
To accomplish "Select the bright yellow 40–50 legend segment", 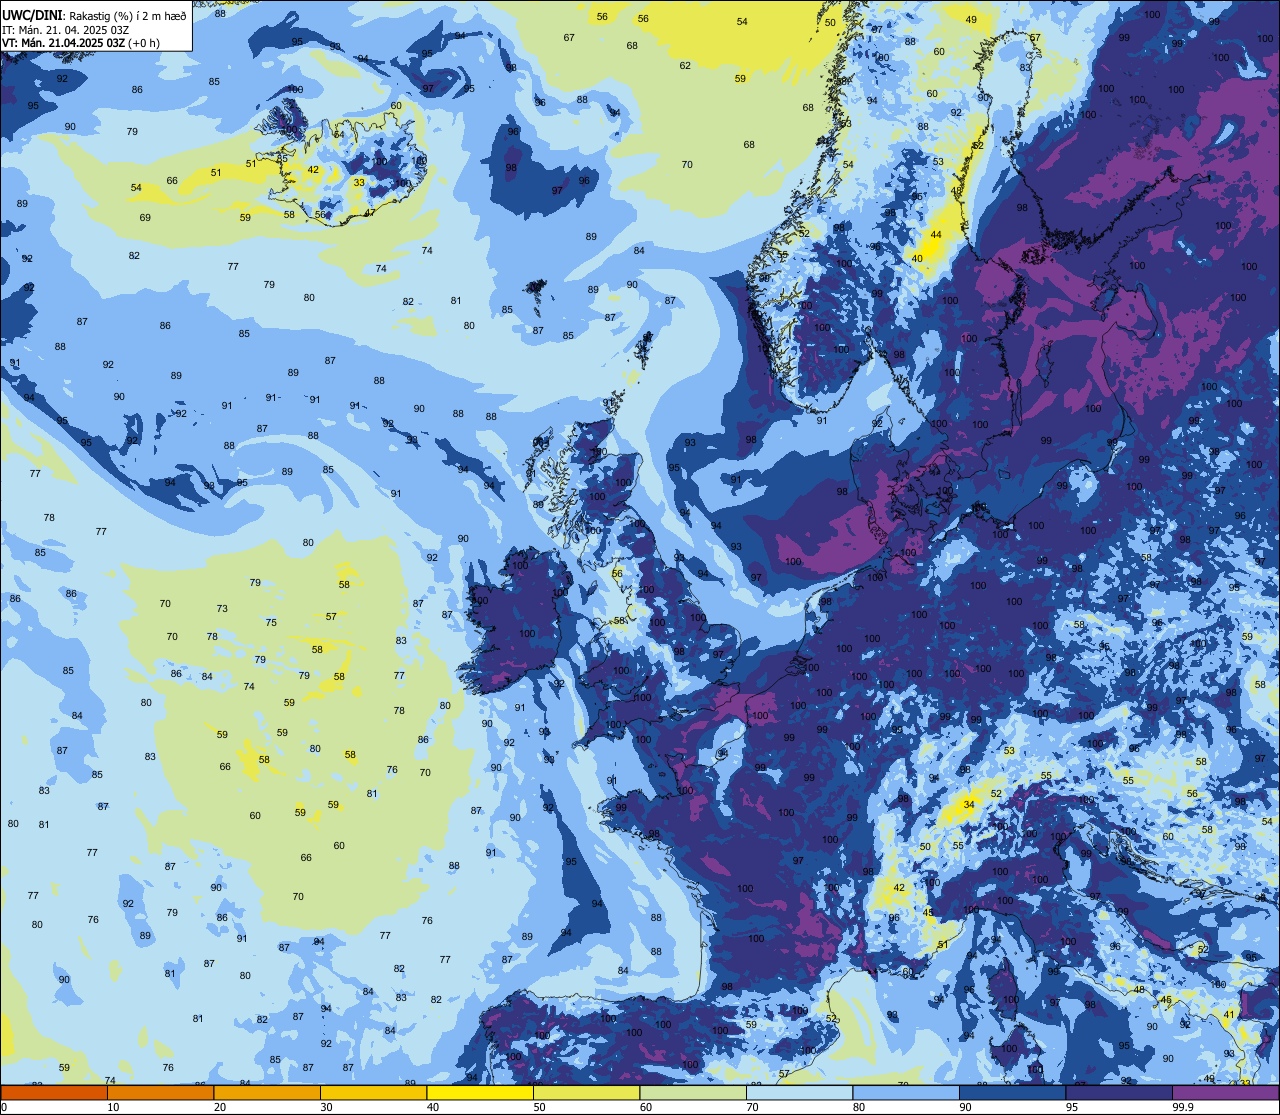I will pos(480,1092).
